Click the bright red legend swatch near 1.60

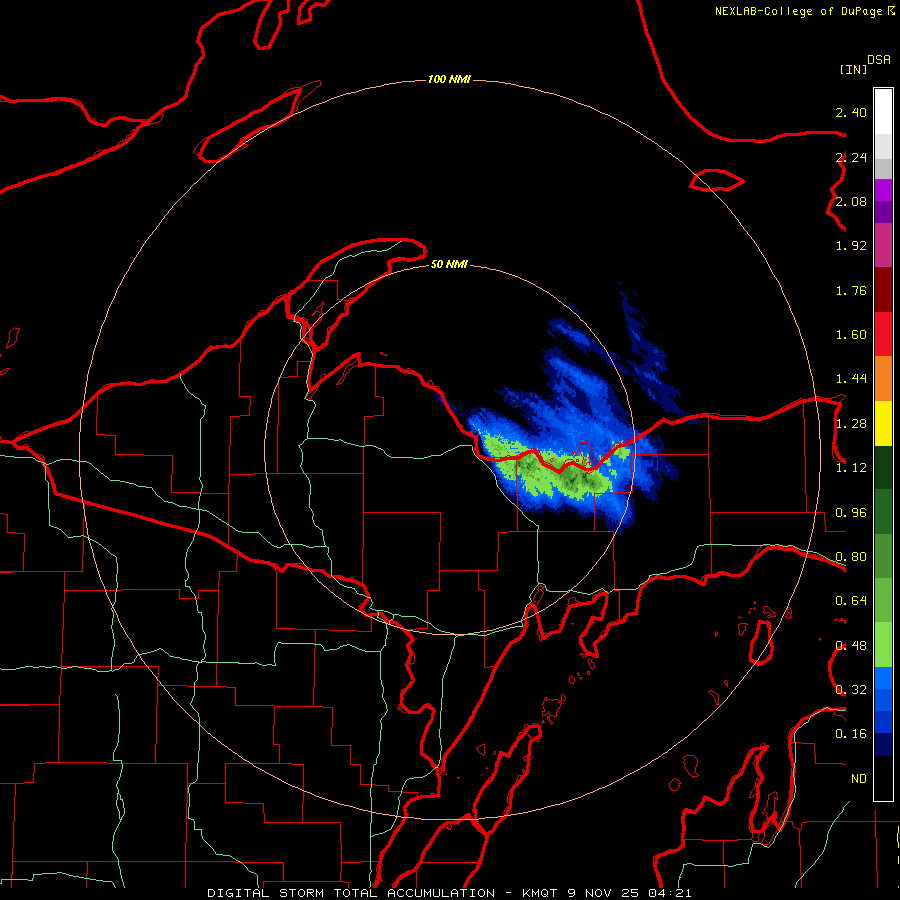[x=883, y=334]
